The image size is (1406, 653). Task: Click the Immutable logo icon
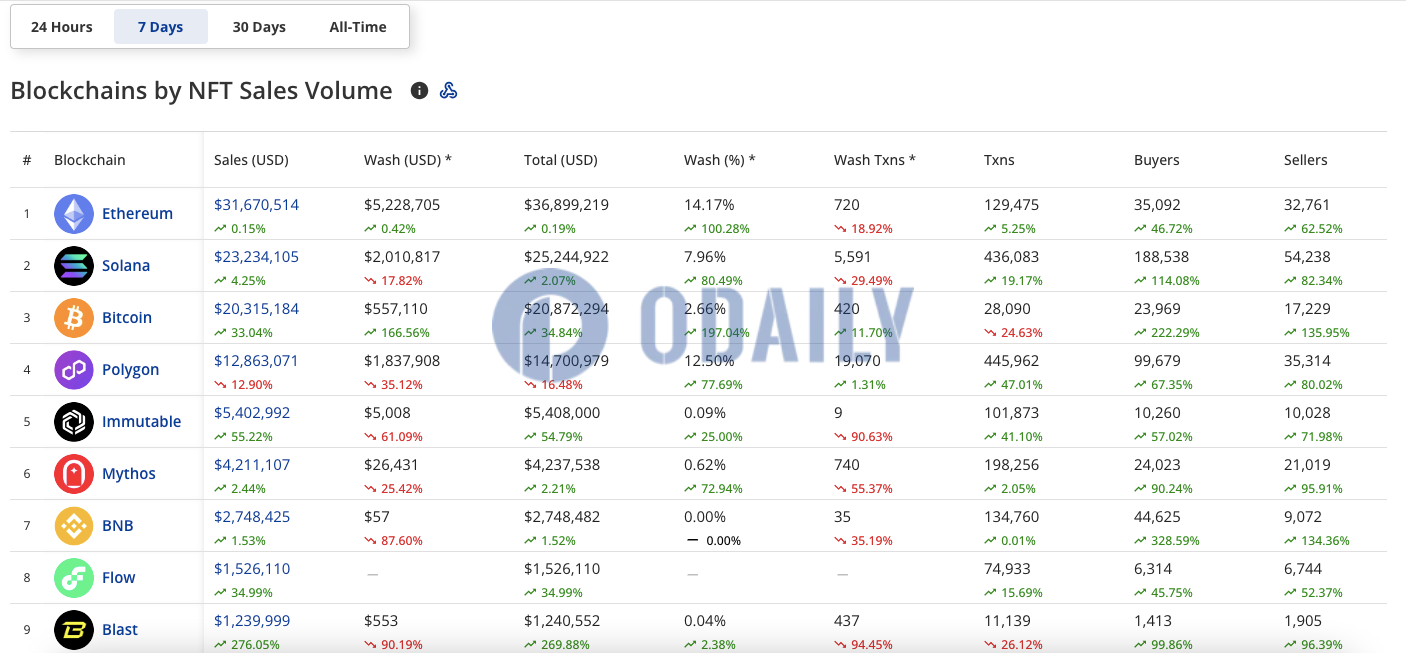coord(74,422)
